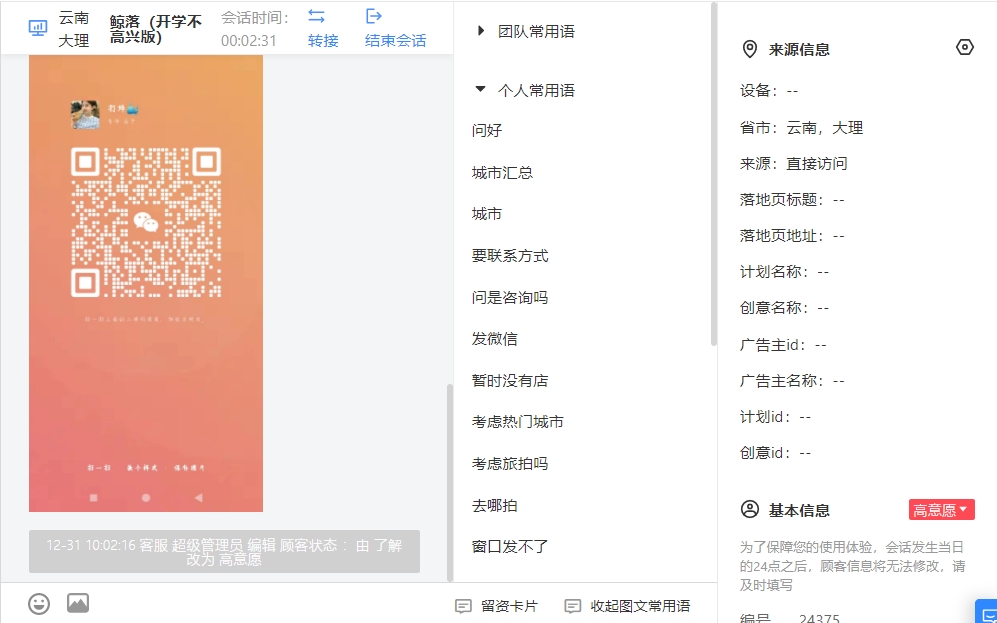Select the 考虑热门城市 quick phrase

518,422
